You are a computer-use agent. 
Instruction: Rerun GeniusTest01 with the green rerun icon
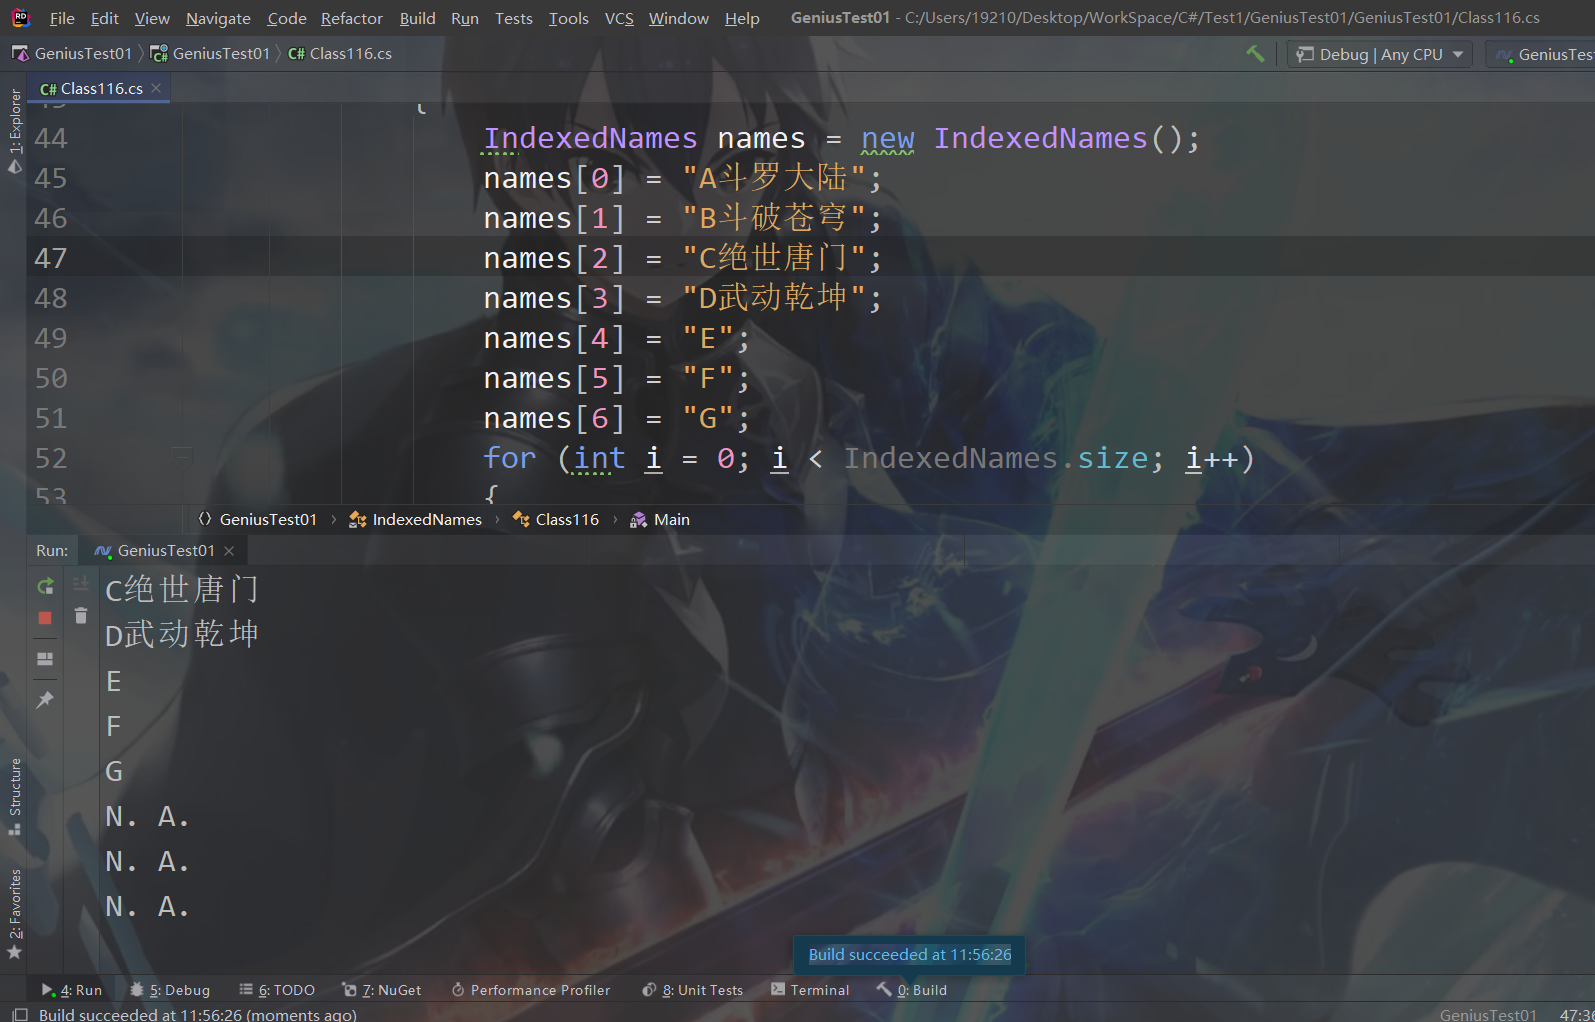click(x=45, y=586)
